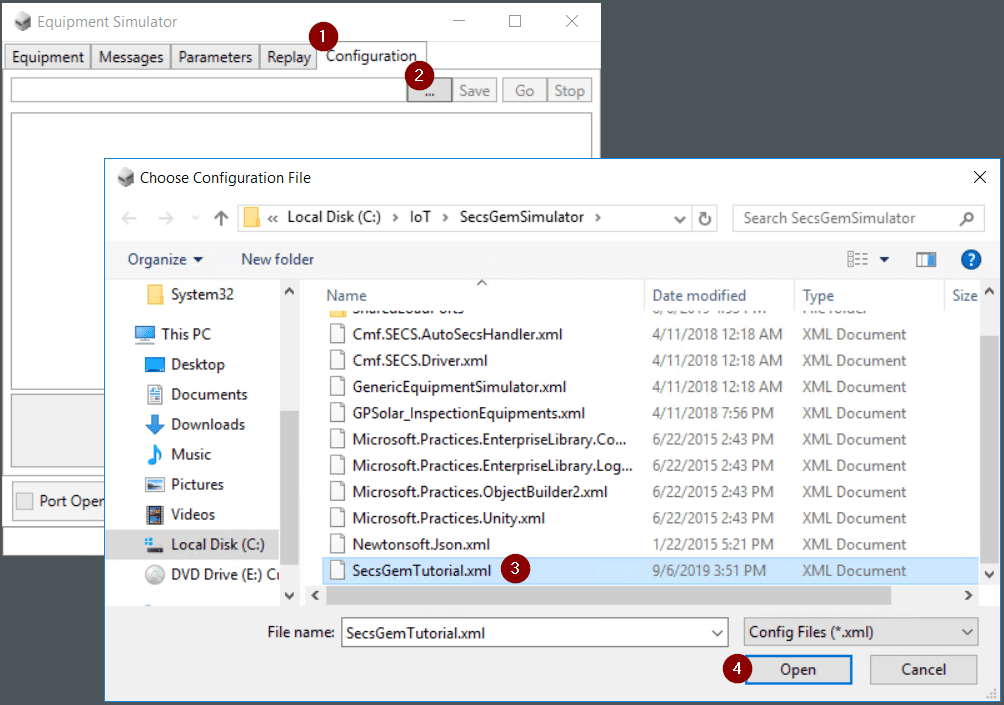Click the configuration path input field
The width and height of the screenshot is (1004, 705).
click(x=209, y=90)
